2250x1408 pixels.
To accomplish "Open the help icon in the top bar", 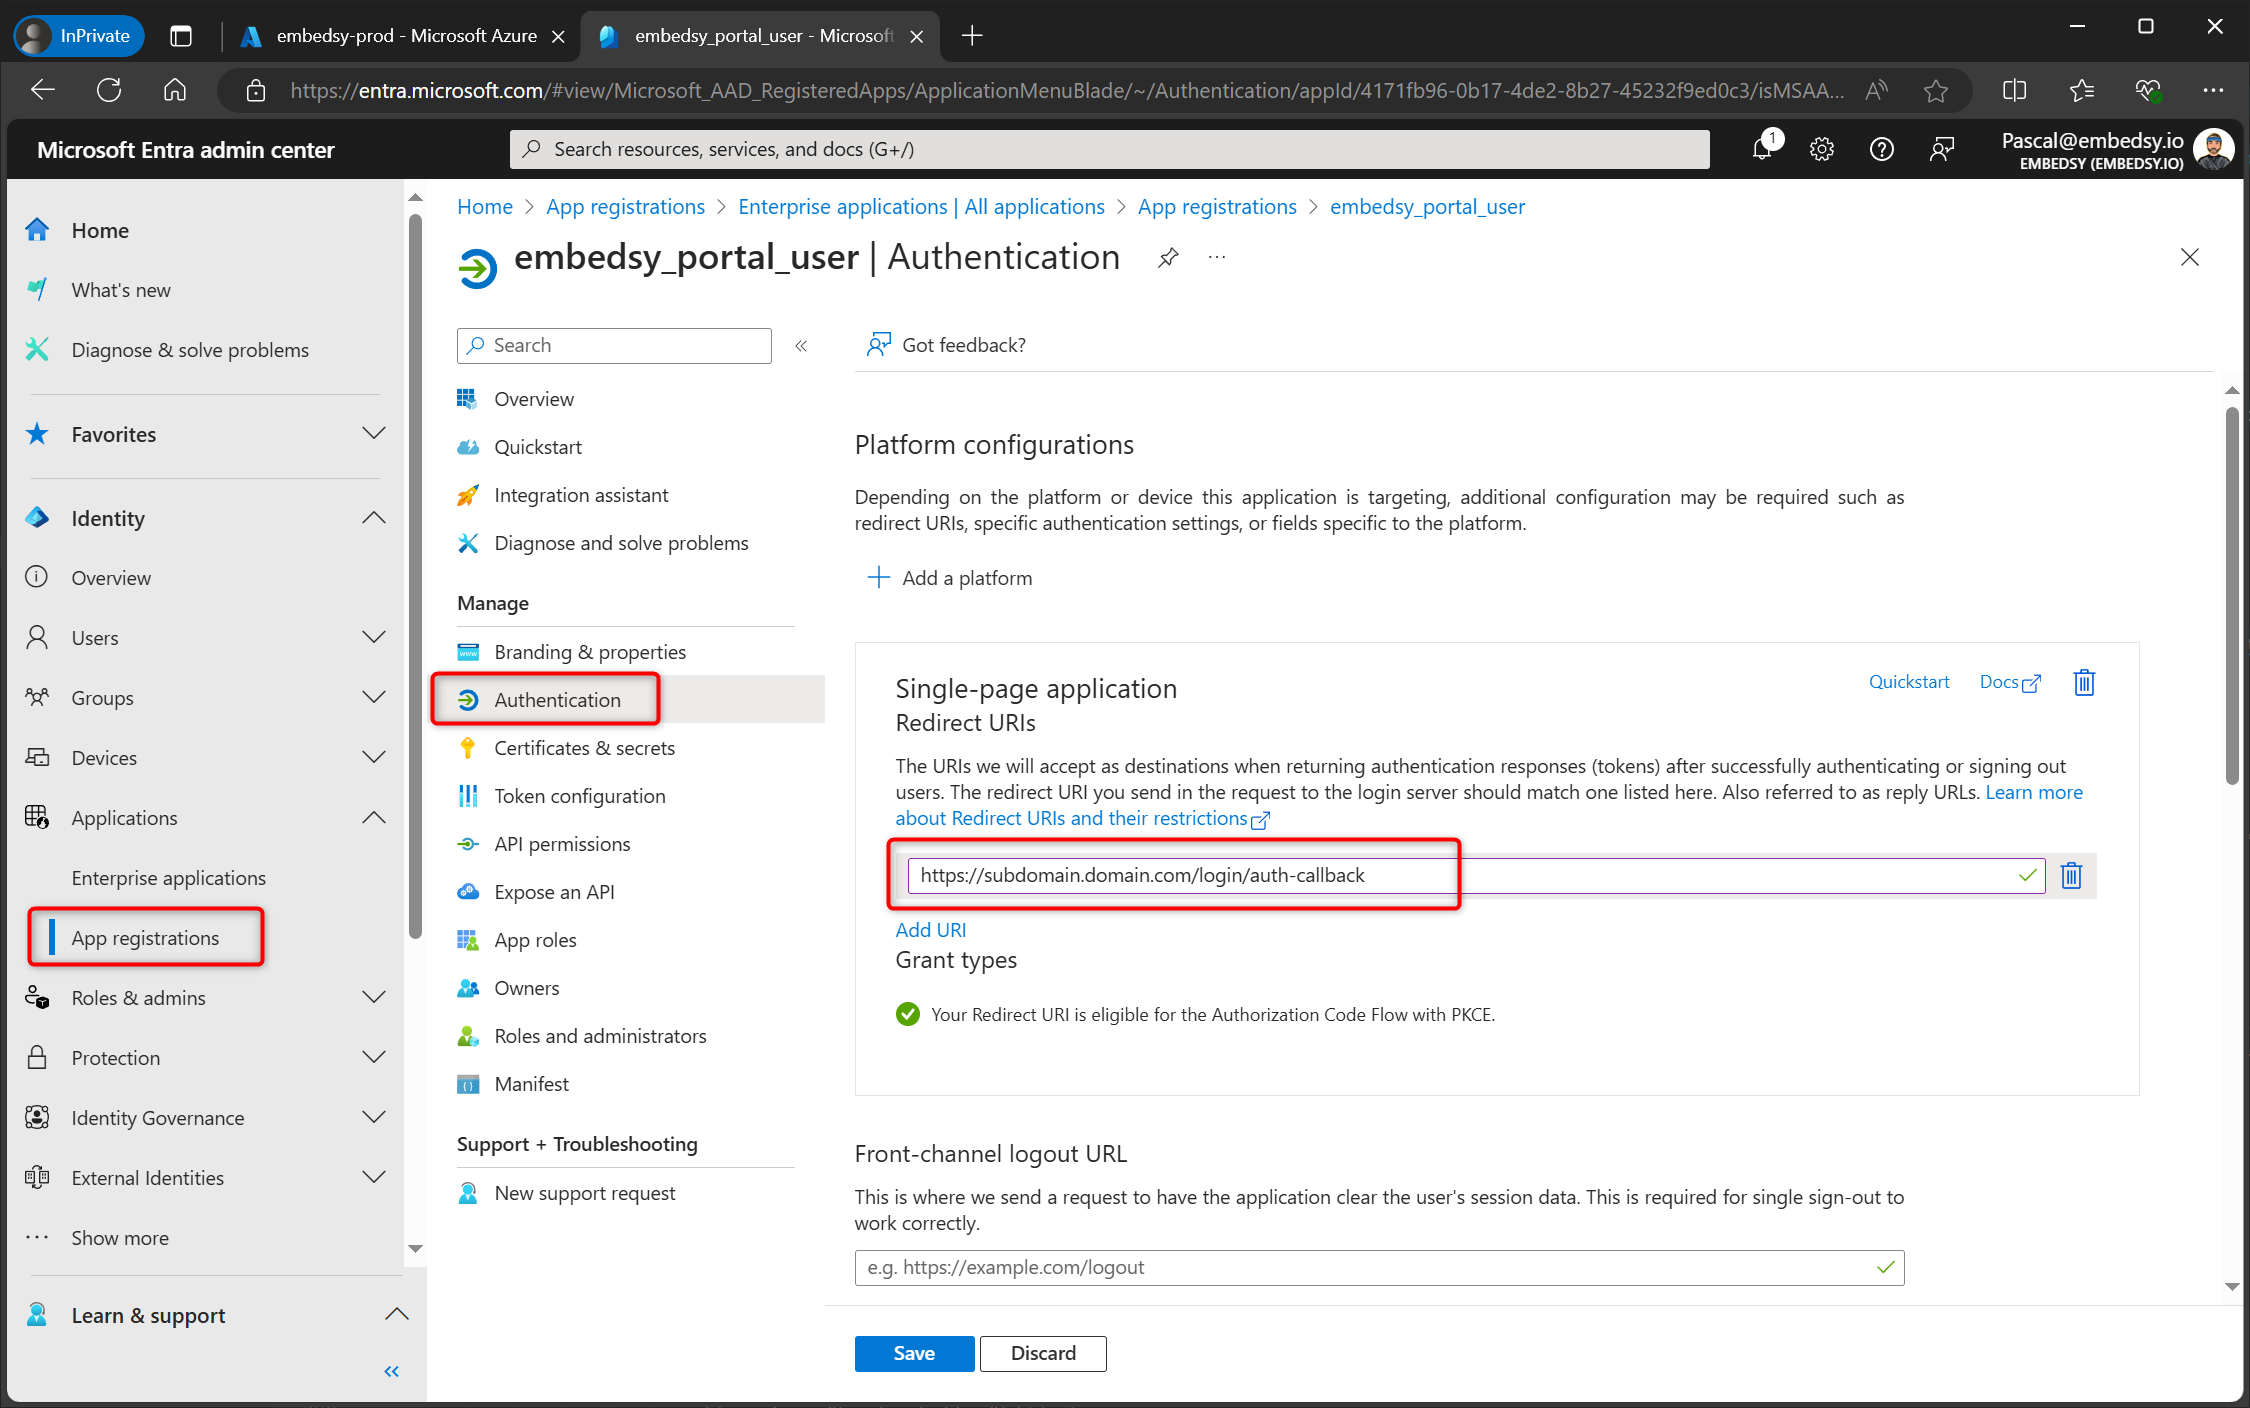I will click(1882, 148).
